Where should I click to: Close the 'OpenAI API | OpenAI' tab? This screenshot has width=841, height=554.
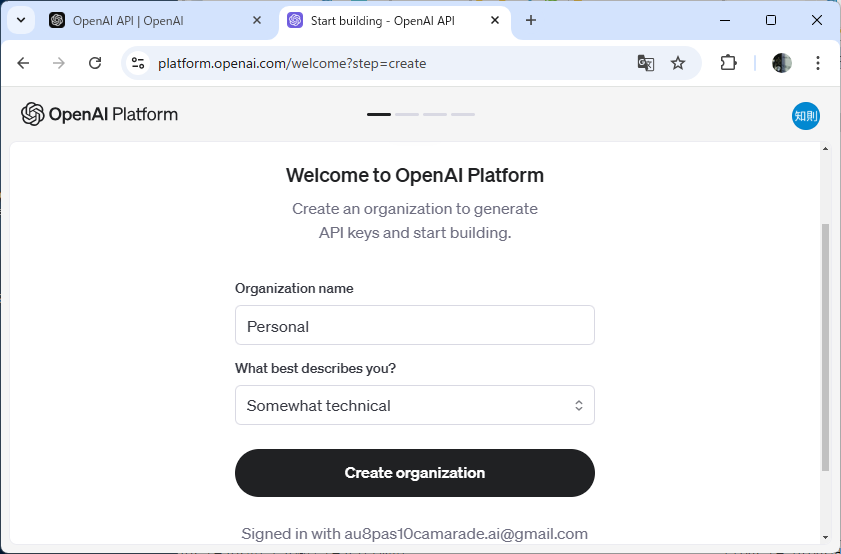257,20
